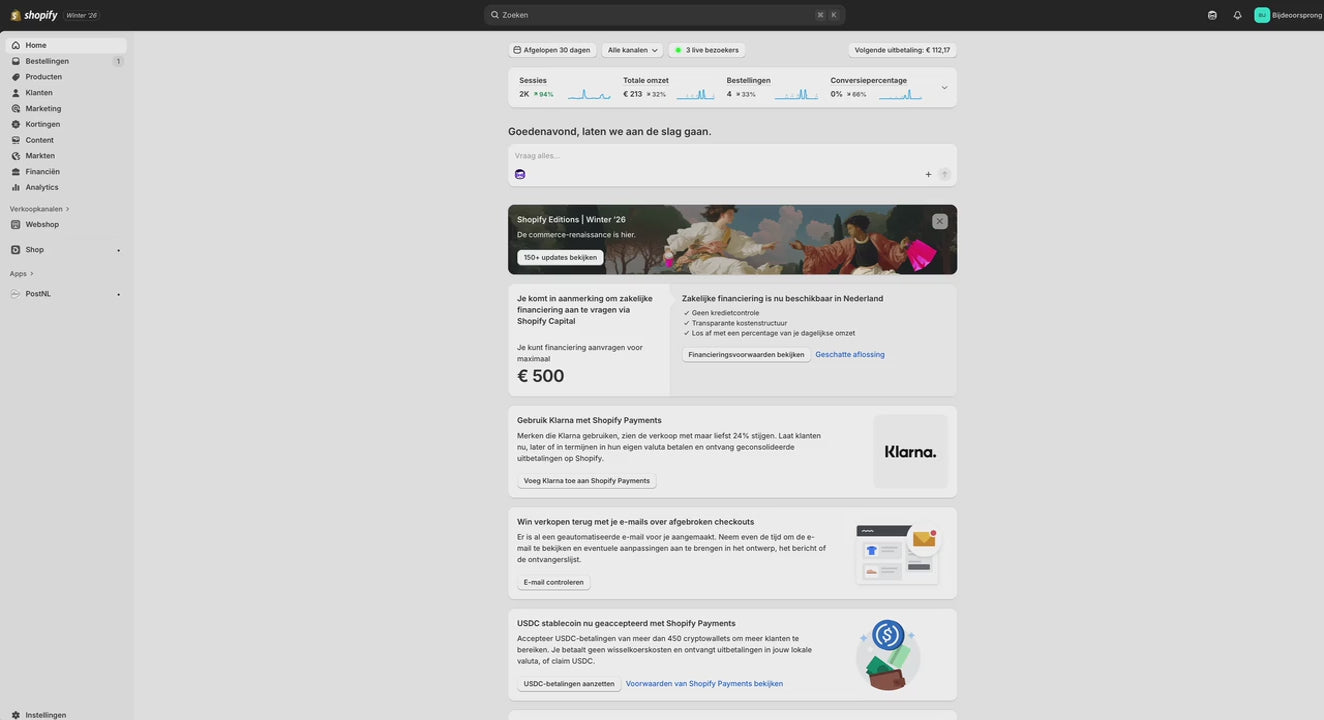Open Marketing in the sidebar

click(x=65, y=108)
